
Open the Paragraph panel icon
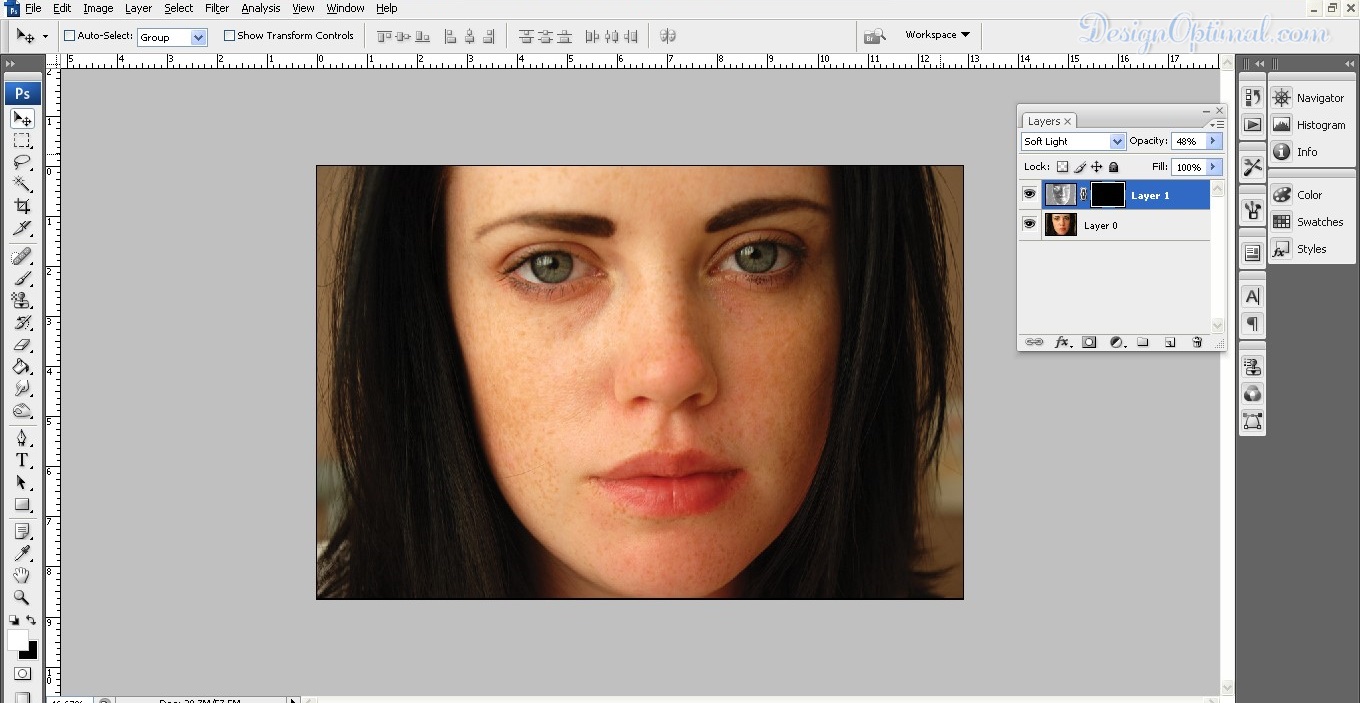[1252, 324]
